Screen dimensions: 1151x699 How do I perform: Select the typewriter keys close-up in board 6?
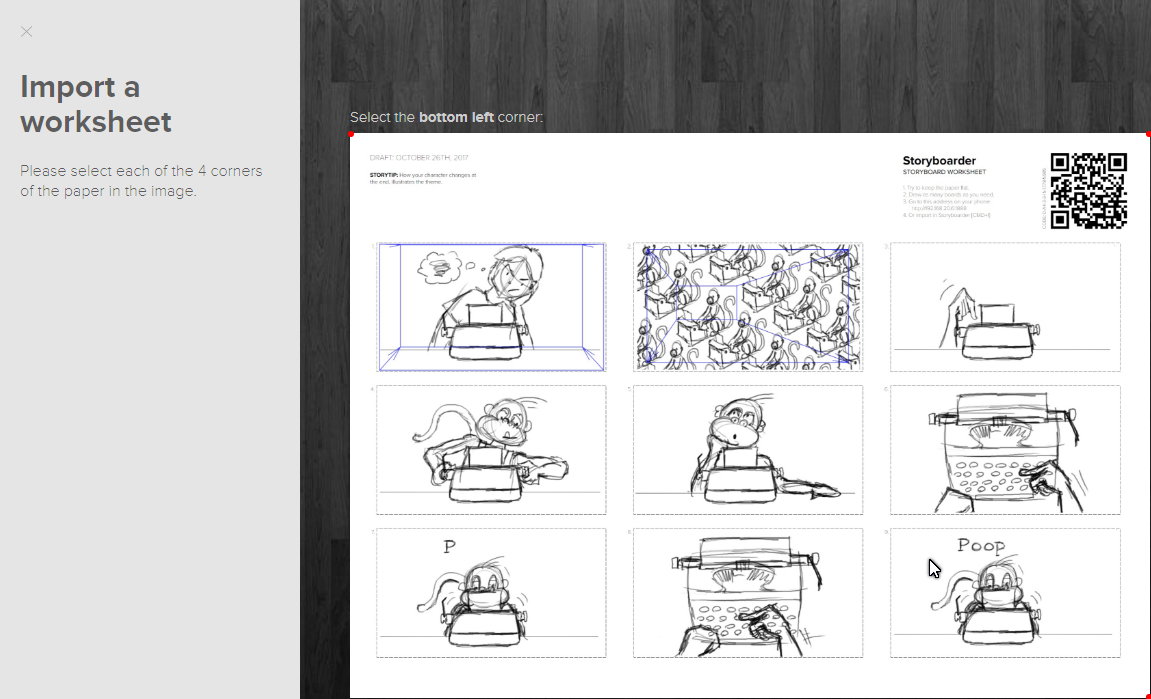tap(1004, 449)
